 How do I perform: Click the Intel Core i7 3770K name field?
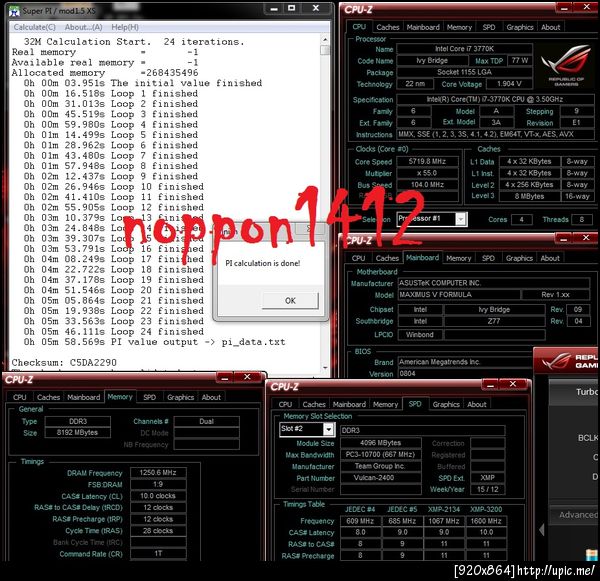point(464,49)
